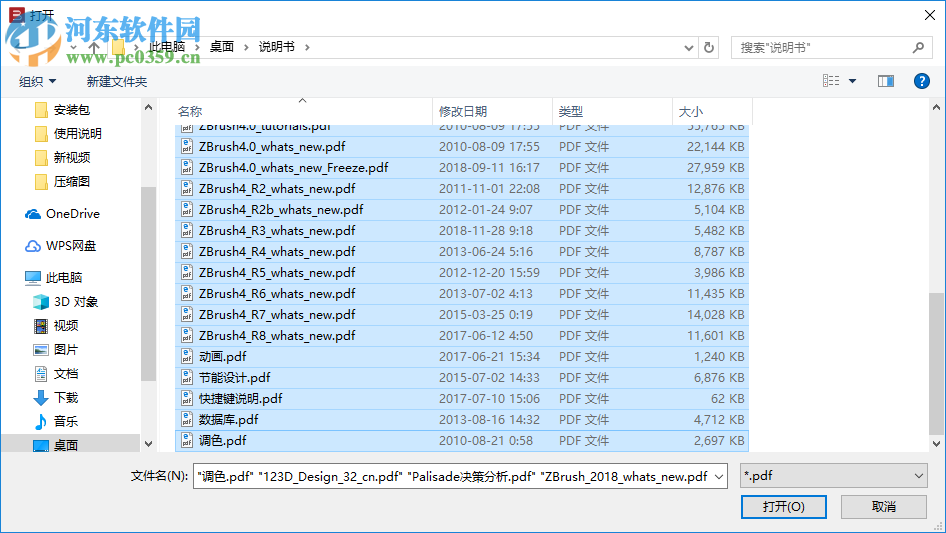Select 节能设计.pdf file
The width and height of the screenshot is (946, 533).
462,378
